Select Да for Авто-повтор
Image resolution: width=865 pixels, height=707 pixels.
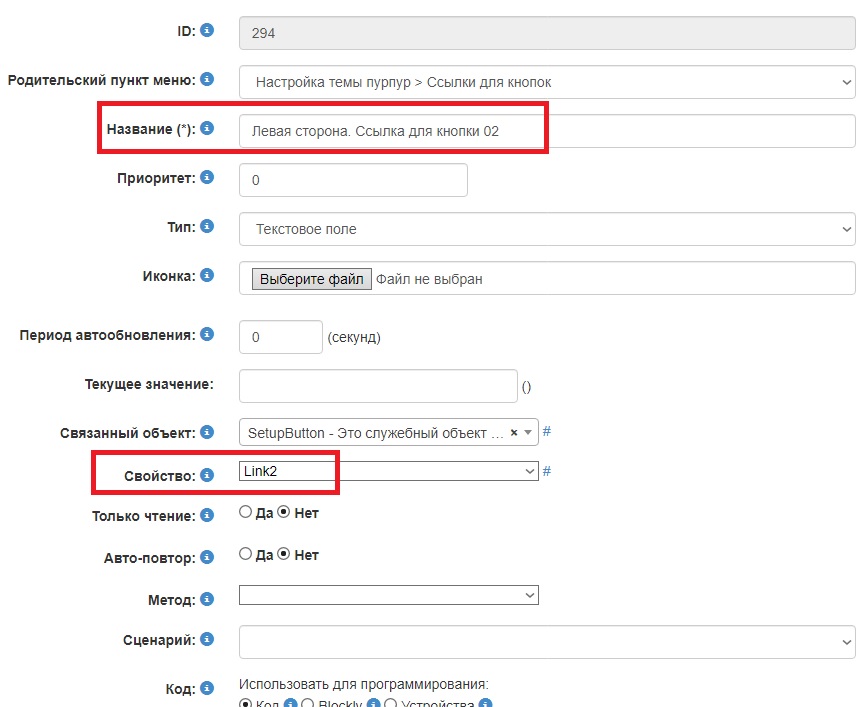[245, 554]
